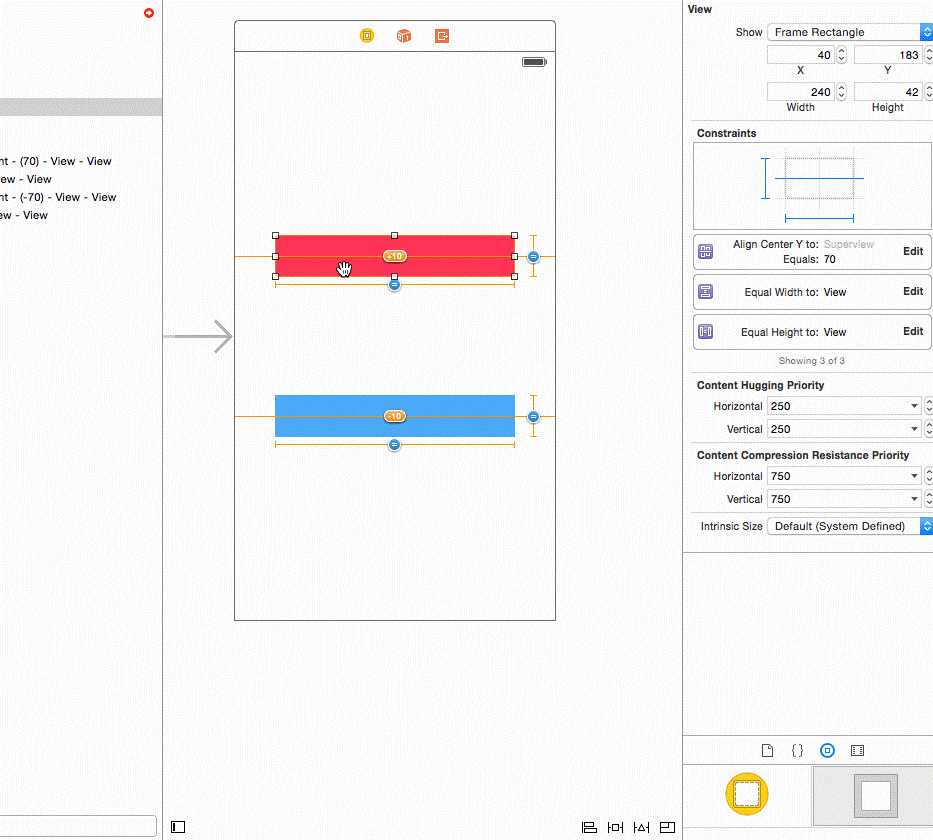Screen dimensions: 933x840
Task: Click the Exit icon in scene dock
Action: (x=442, y=36)
